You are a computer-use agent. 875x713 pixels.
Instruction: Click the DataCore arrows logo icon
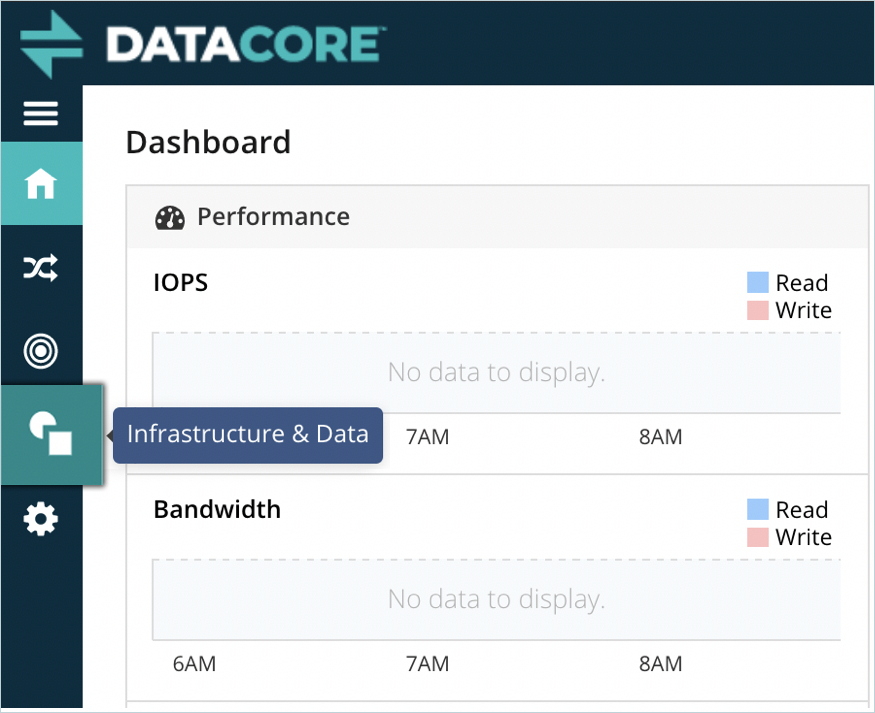tap(52, 44)
